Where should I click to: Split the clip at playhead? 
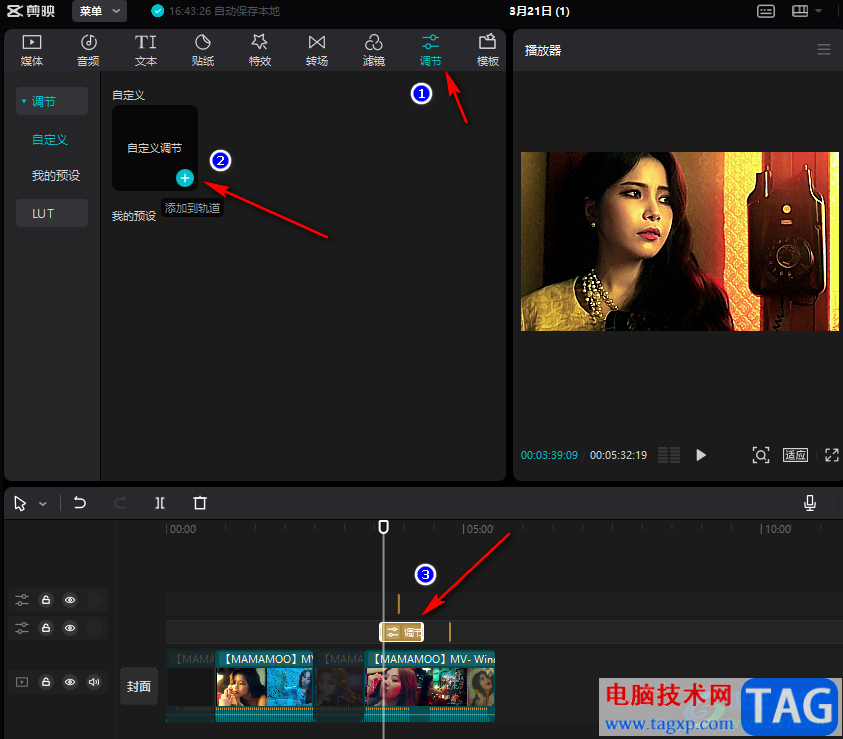tap(160, 503)
